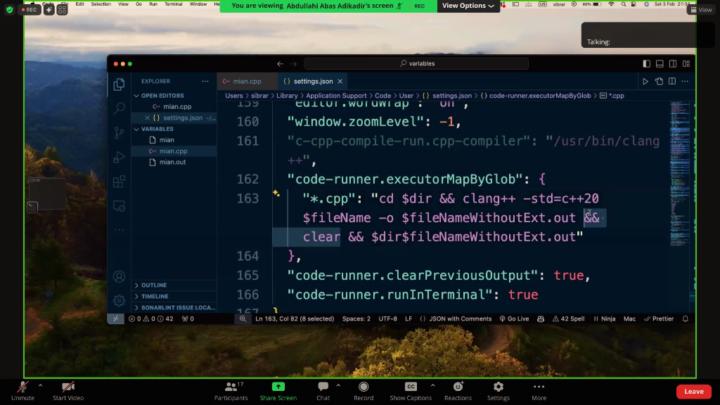This screenshot has height=405, width=720.
Task: Select mian.out file in Explorer tree
Action: (x=172, y=161)
